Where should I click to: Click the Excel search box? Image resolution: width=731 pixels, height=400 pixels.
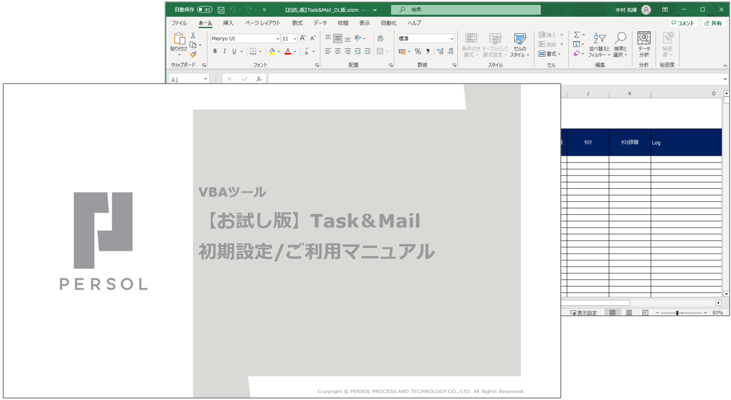466,9
